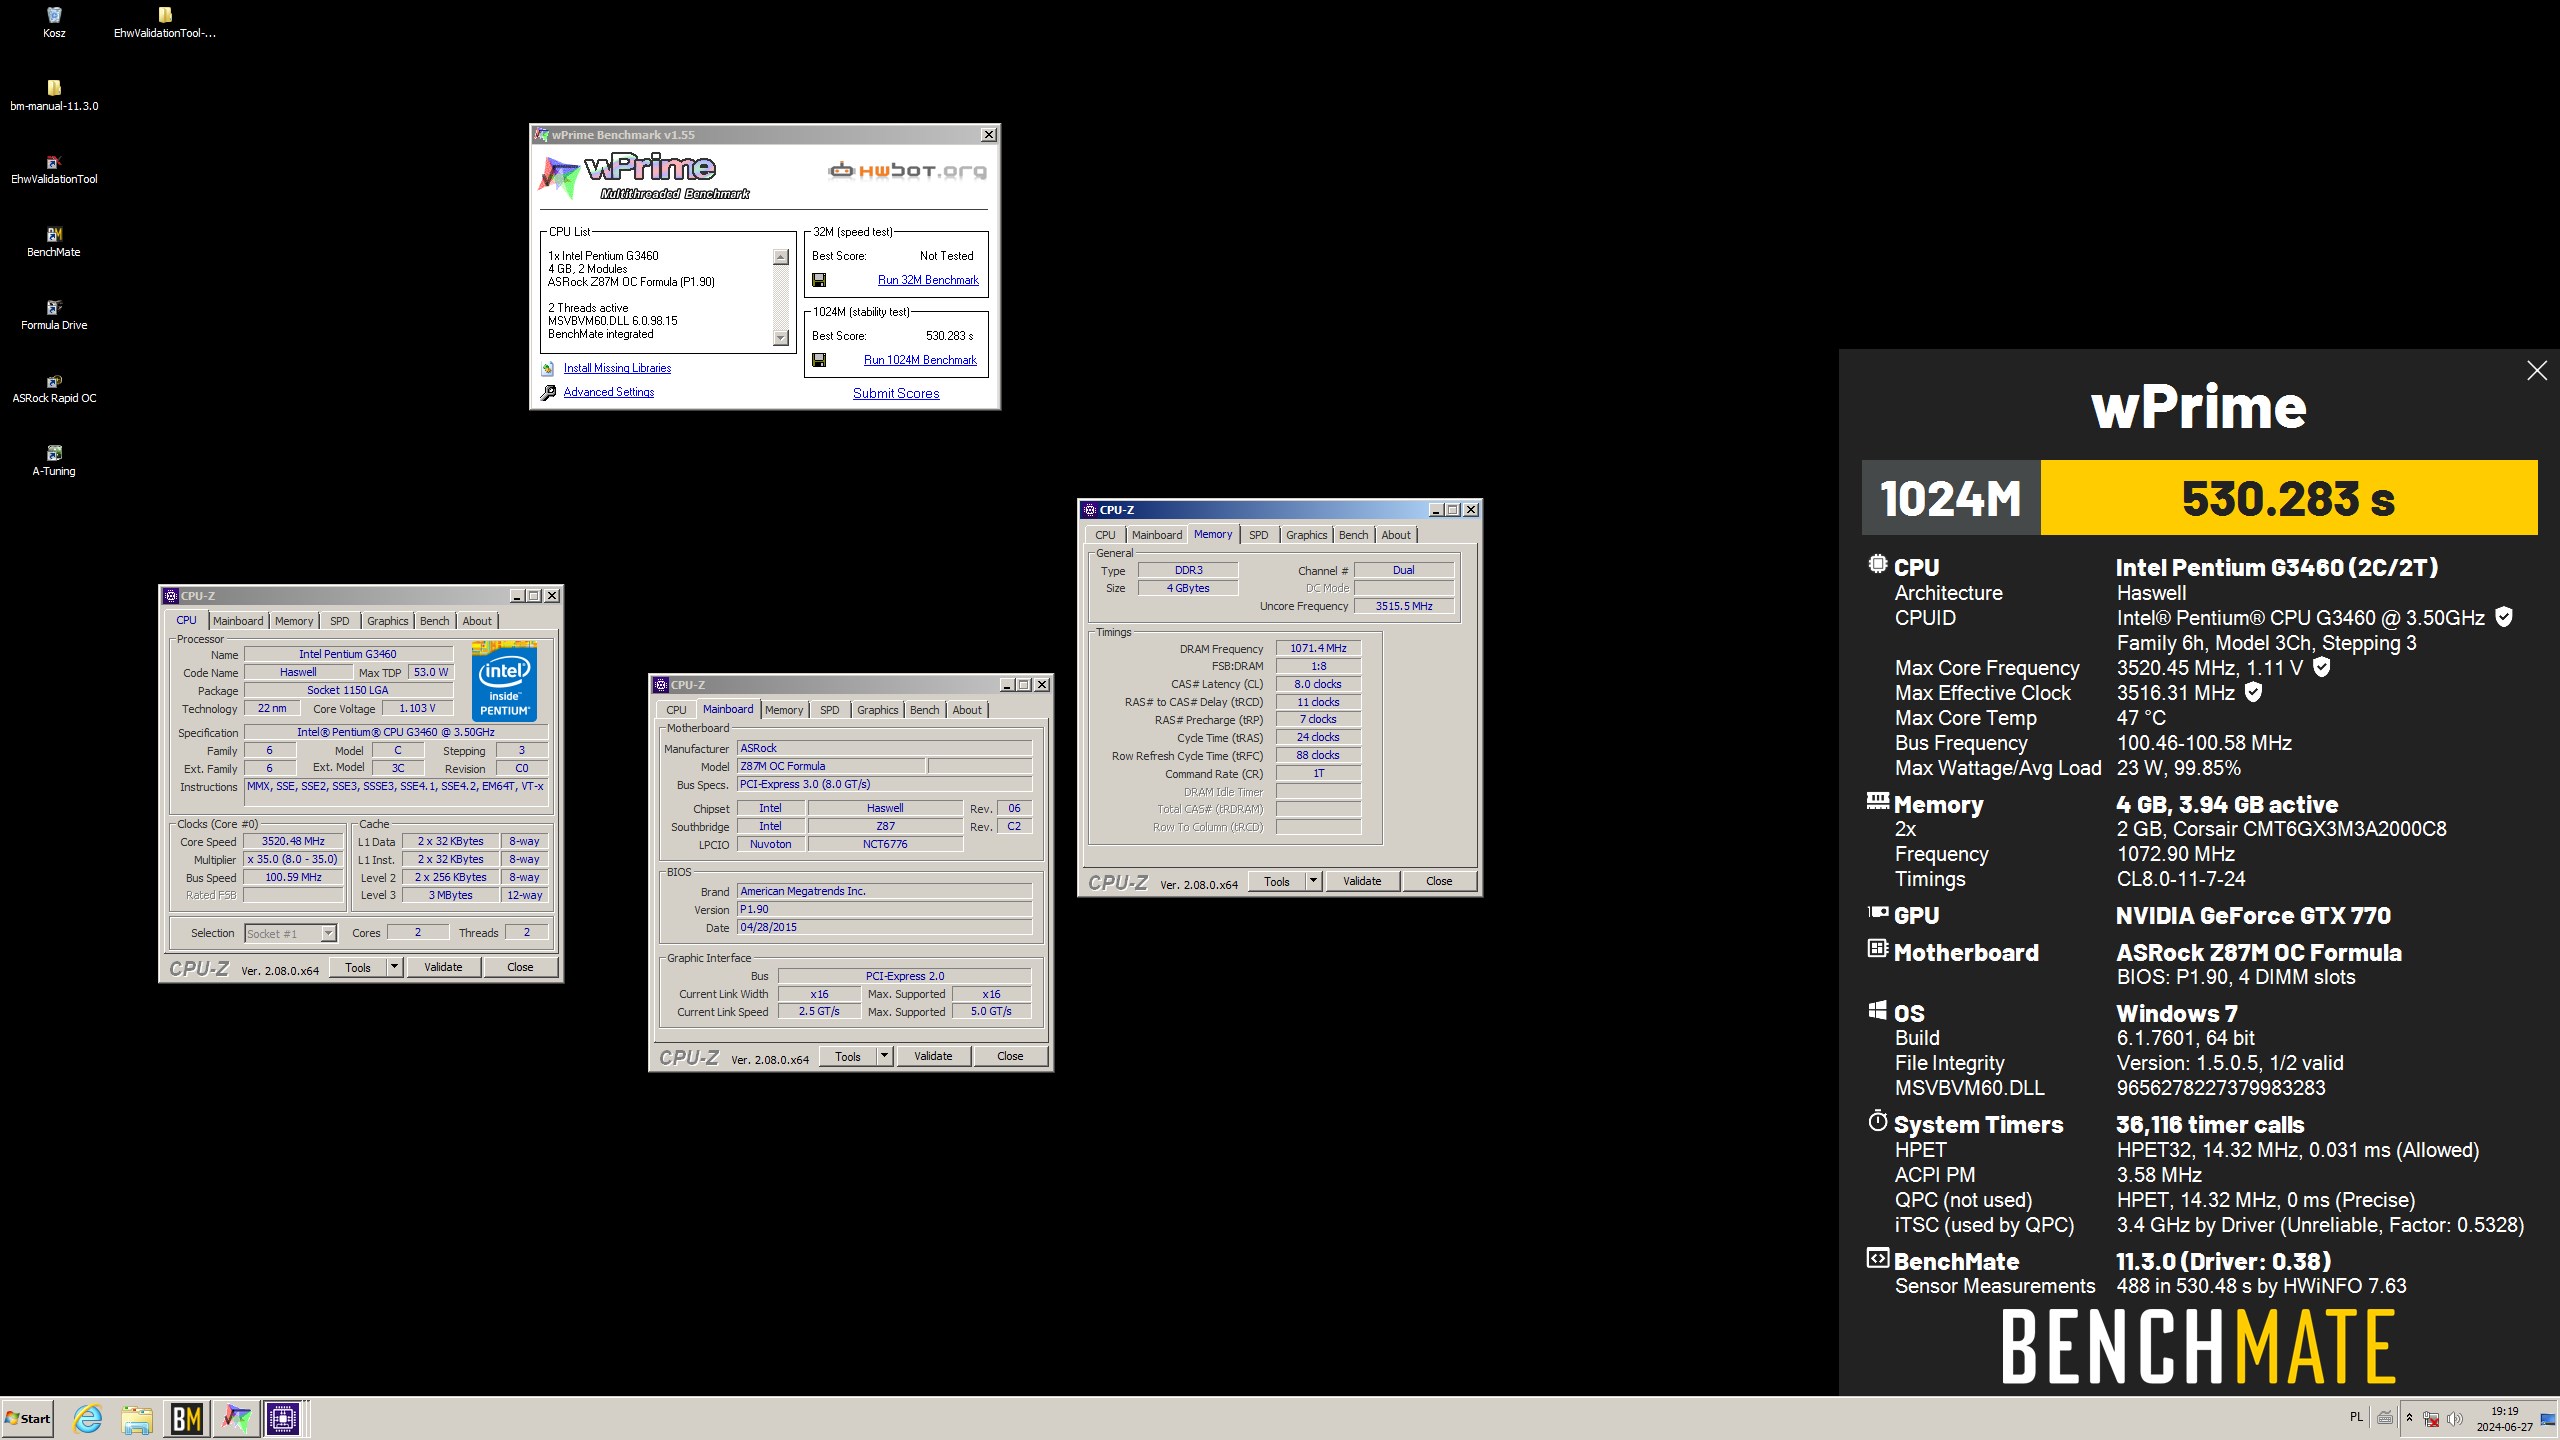Open the Start menu
This screenshot has width=2560, height=1440.
coord(28,1418)
